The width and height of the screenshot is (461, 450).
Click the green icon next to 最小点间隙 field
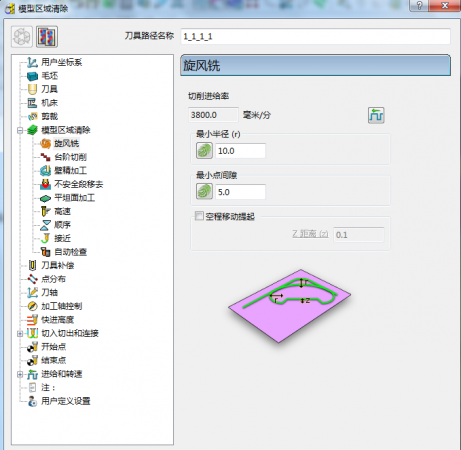click(204, 192)
